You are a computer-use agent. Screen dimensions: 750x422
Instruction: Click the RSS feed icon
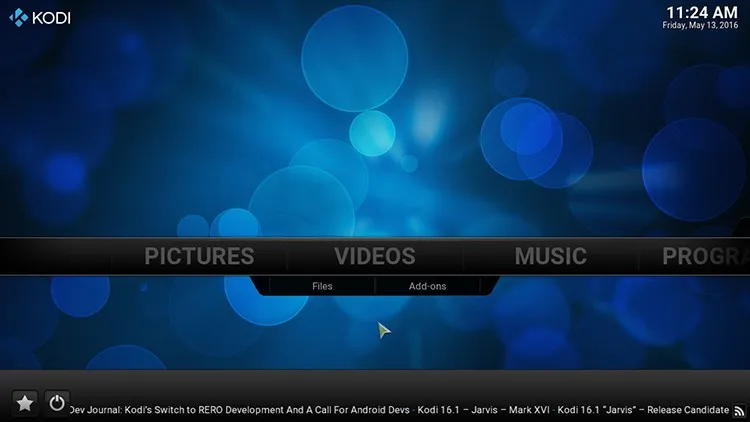739,411
